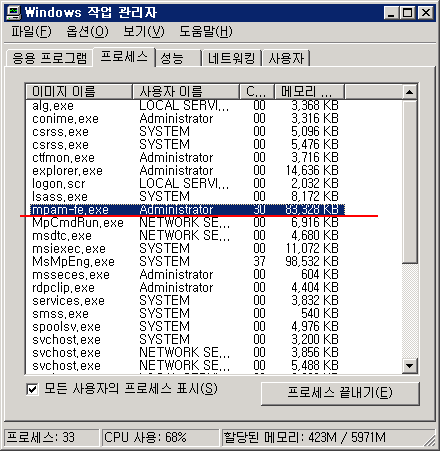This screenshot has width=440, height=451.
Task: Sort by the CPU column header
Action: 257,91
